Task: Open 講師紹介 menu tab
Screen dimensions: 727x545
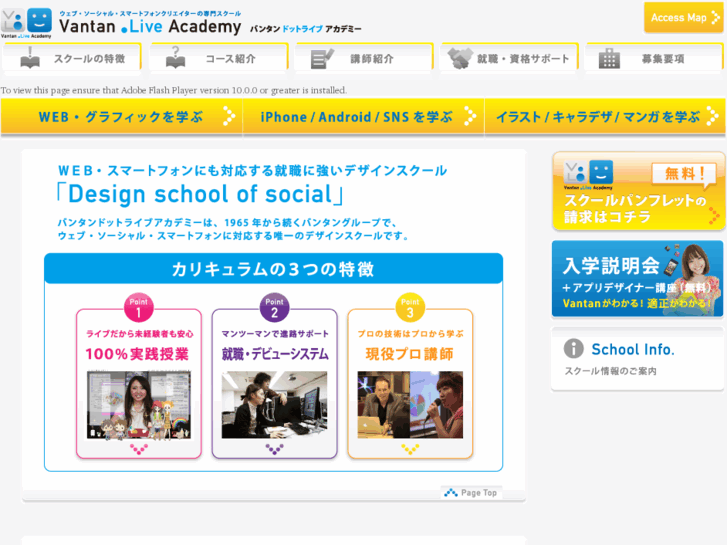Action: [x=364, y=58]
